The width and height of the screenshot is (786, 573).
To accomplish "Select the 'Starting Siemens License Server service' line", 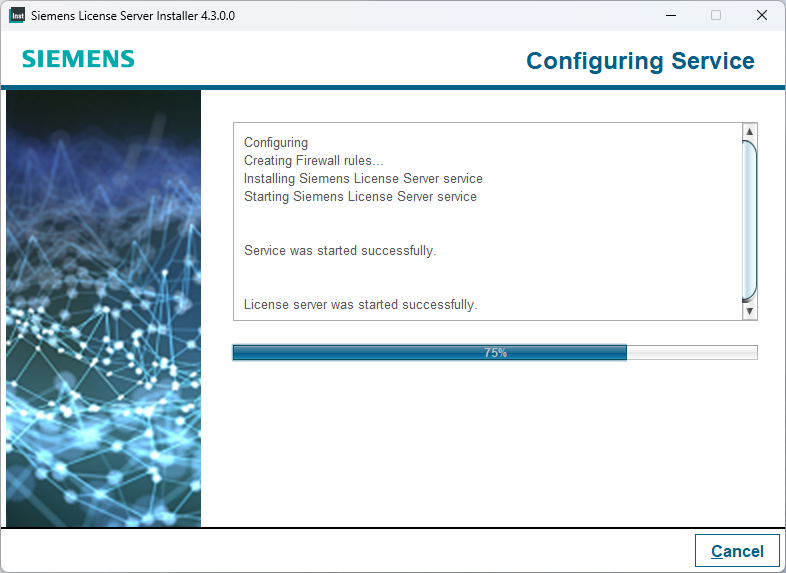I will [x=360, y=197].
